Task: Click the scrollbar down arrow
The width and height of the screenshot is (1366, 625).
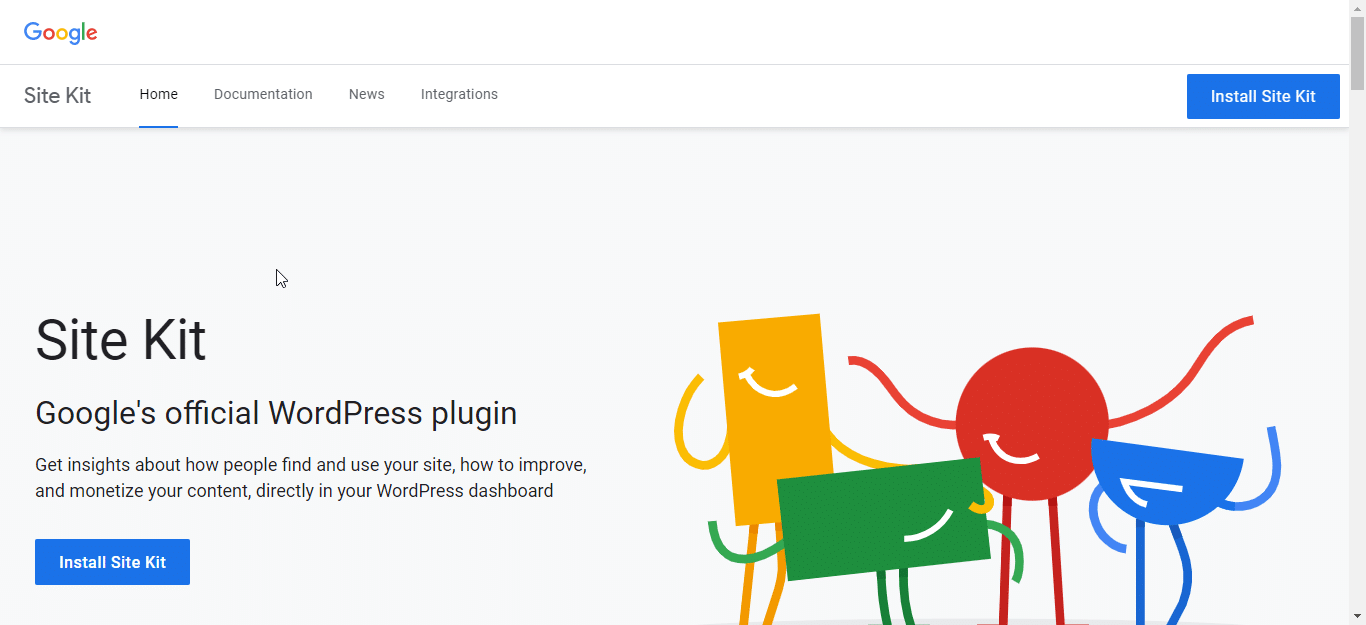Action: click(x=1358, y=618)
